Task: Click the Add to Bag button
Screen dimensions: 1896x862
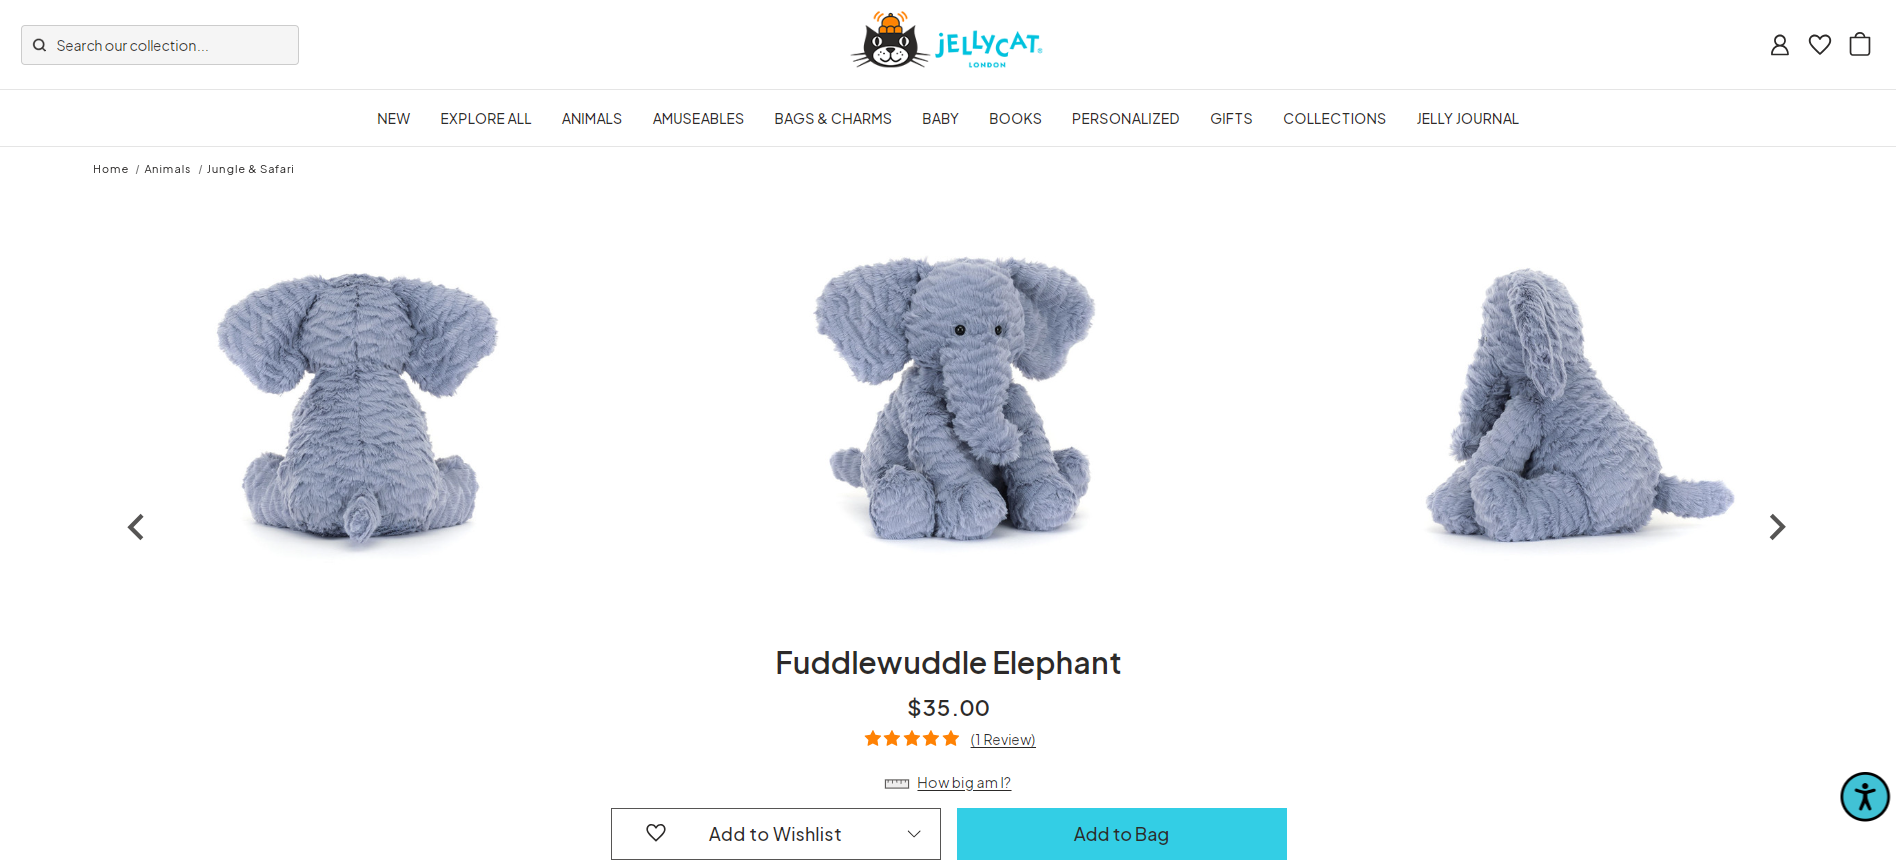Action: point(1122,834)
